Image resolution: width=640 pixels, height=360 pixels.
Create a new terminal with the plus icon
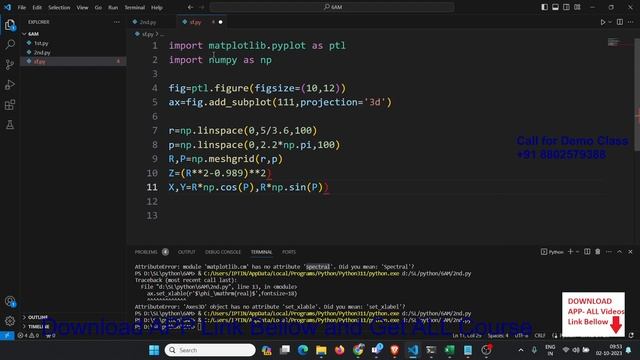point(571,251)
